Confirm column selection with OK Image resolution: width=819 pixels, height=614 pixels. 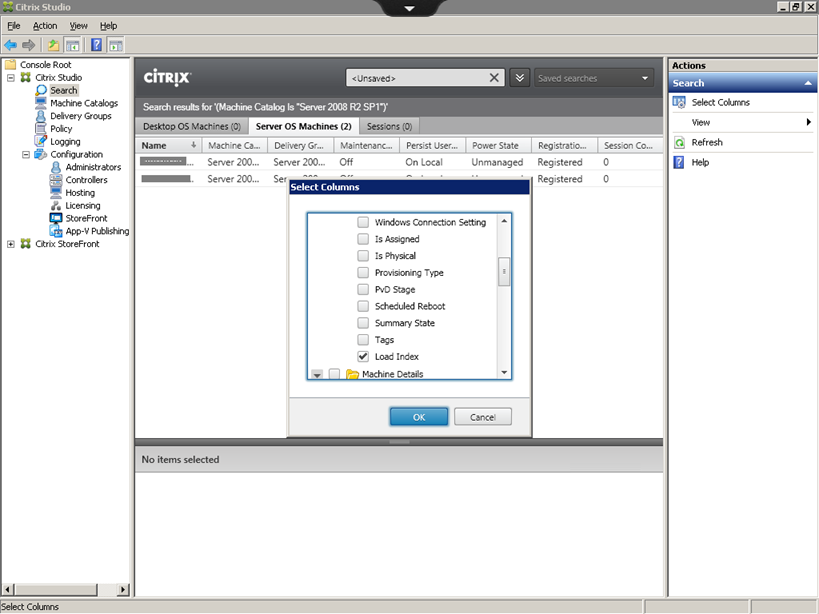419,417
